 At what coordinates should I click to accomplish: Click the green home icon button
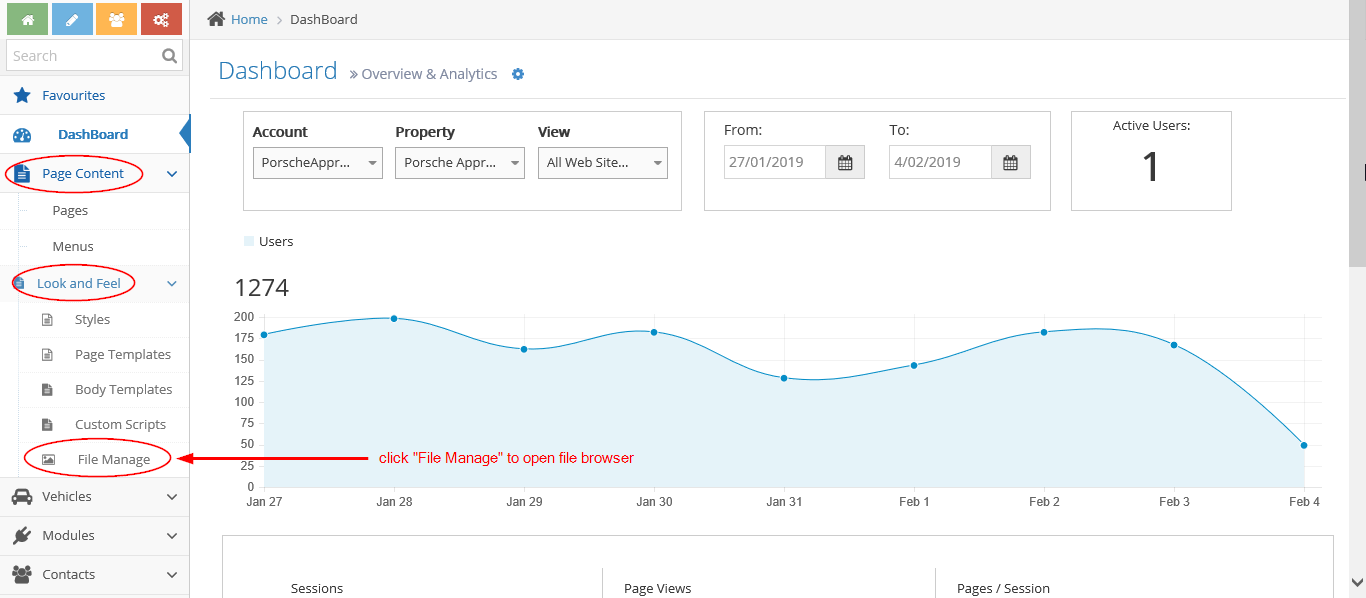point(27,19)
